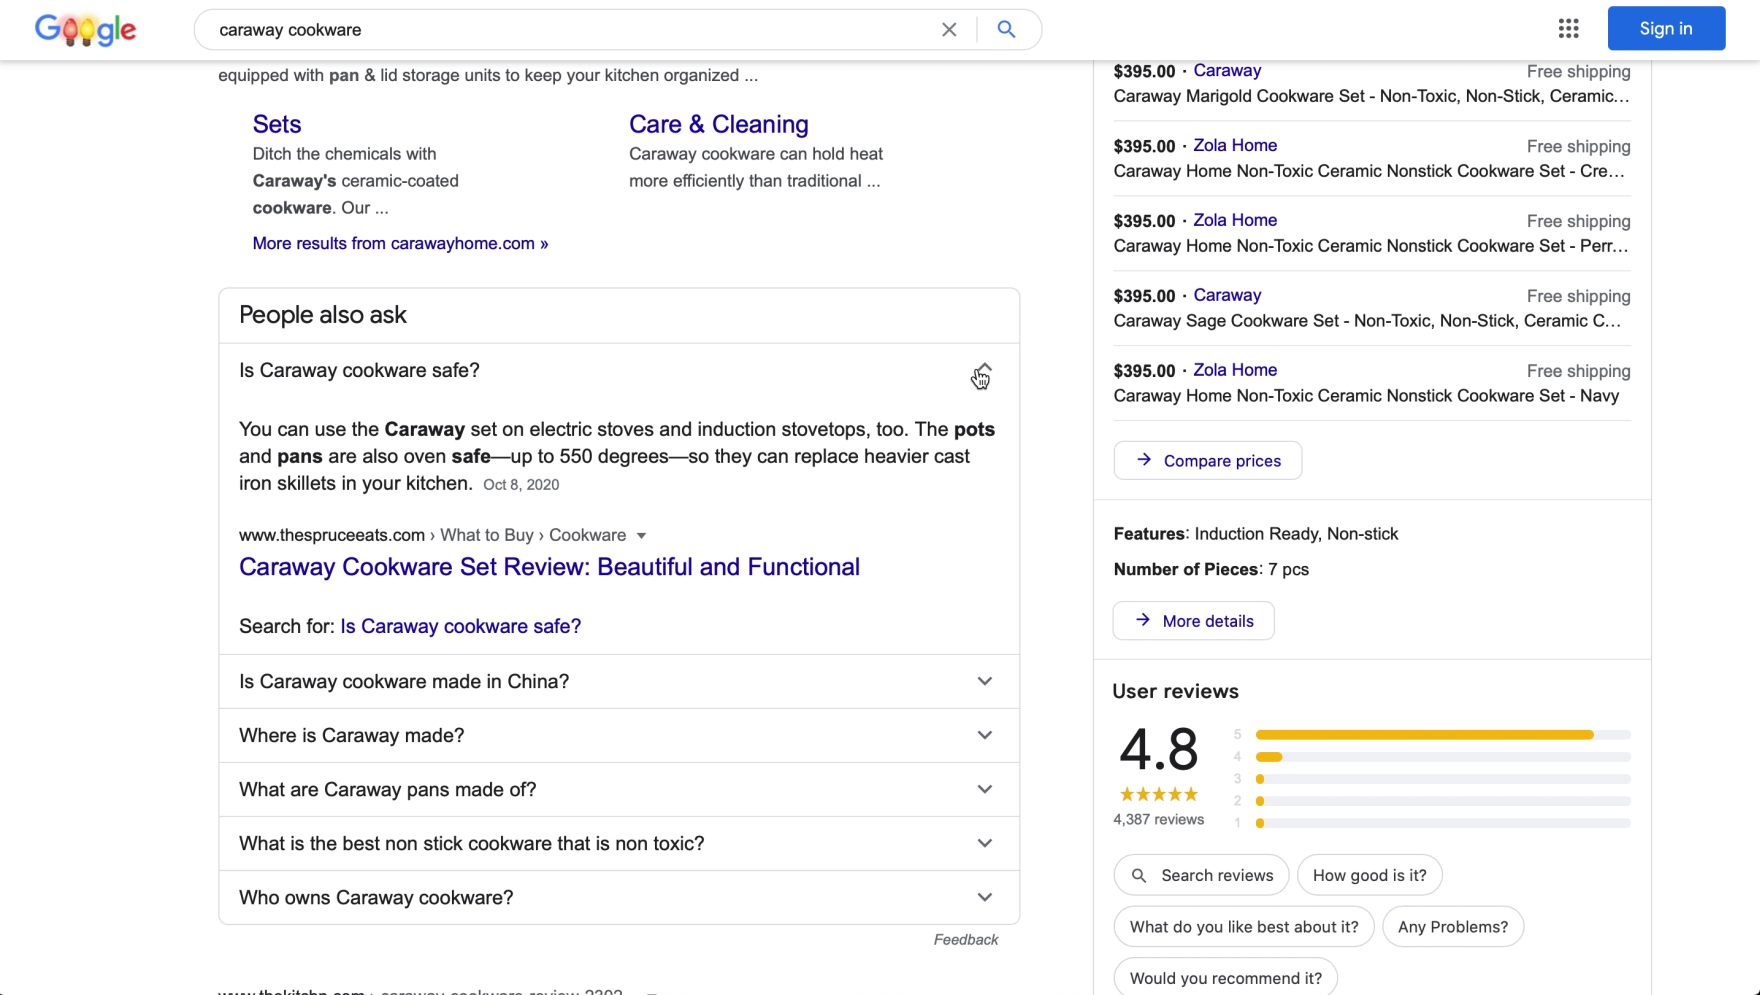The width and height of the screenshot is (1760, 995).
Task: Open the Google apps grid
Action: pyautogui.click(x=1568, y=29)
